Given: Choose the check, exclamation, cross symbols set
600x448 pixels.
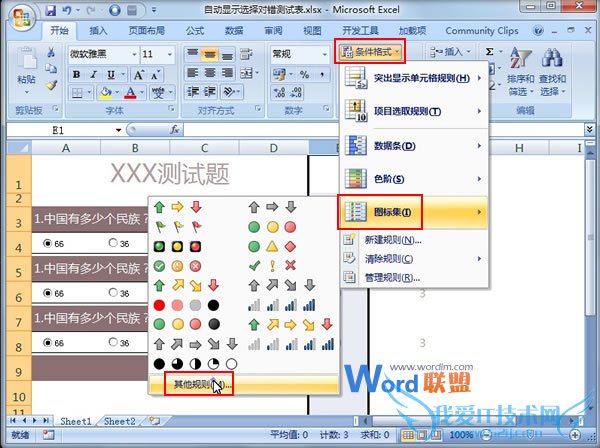Looking at the screenshot, I should [272, 266].
